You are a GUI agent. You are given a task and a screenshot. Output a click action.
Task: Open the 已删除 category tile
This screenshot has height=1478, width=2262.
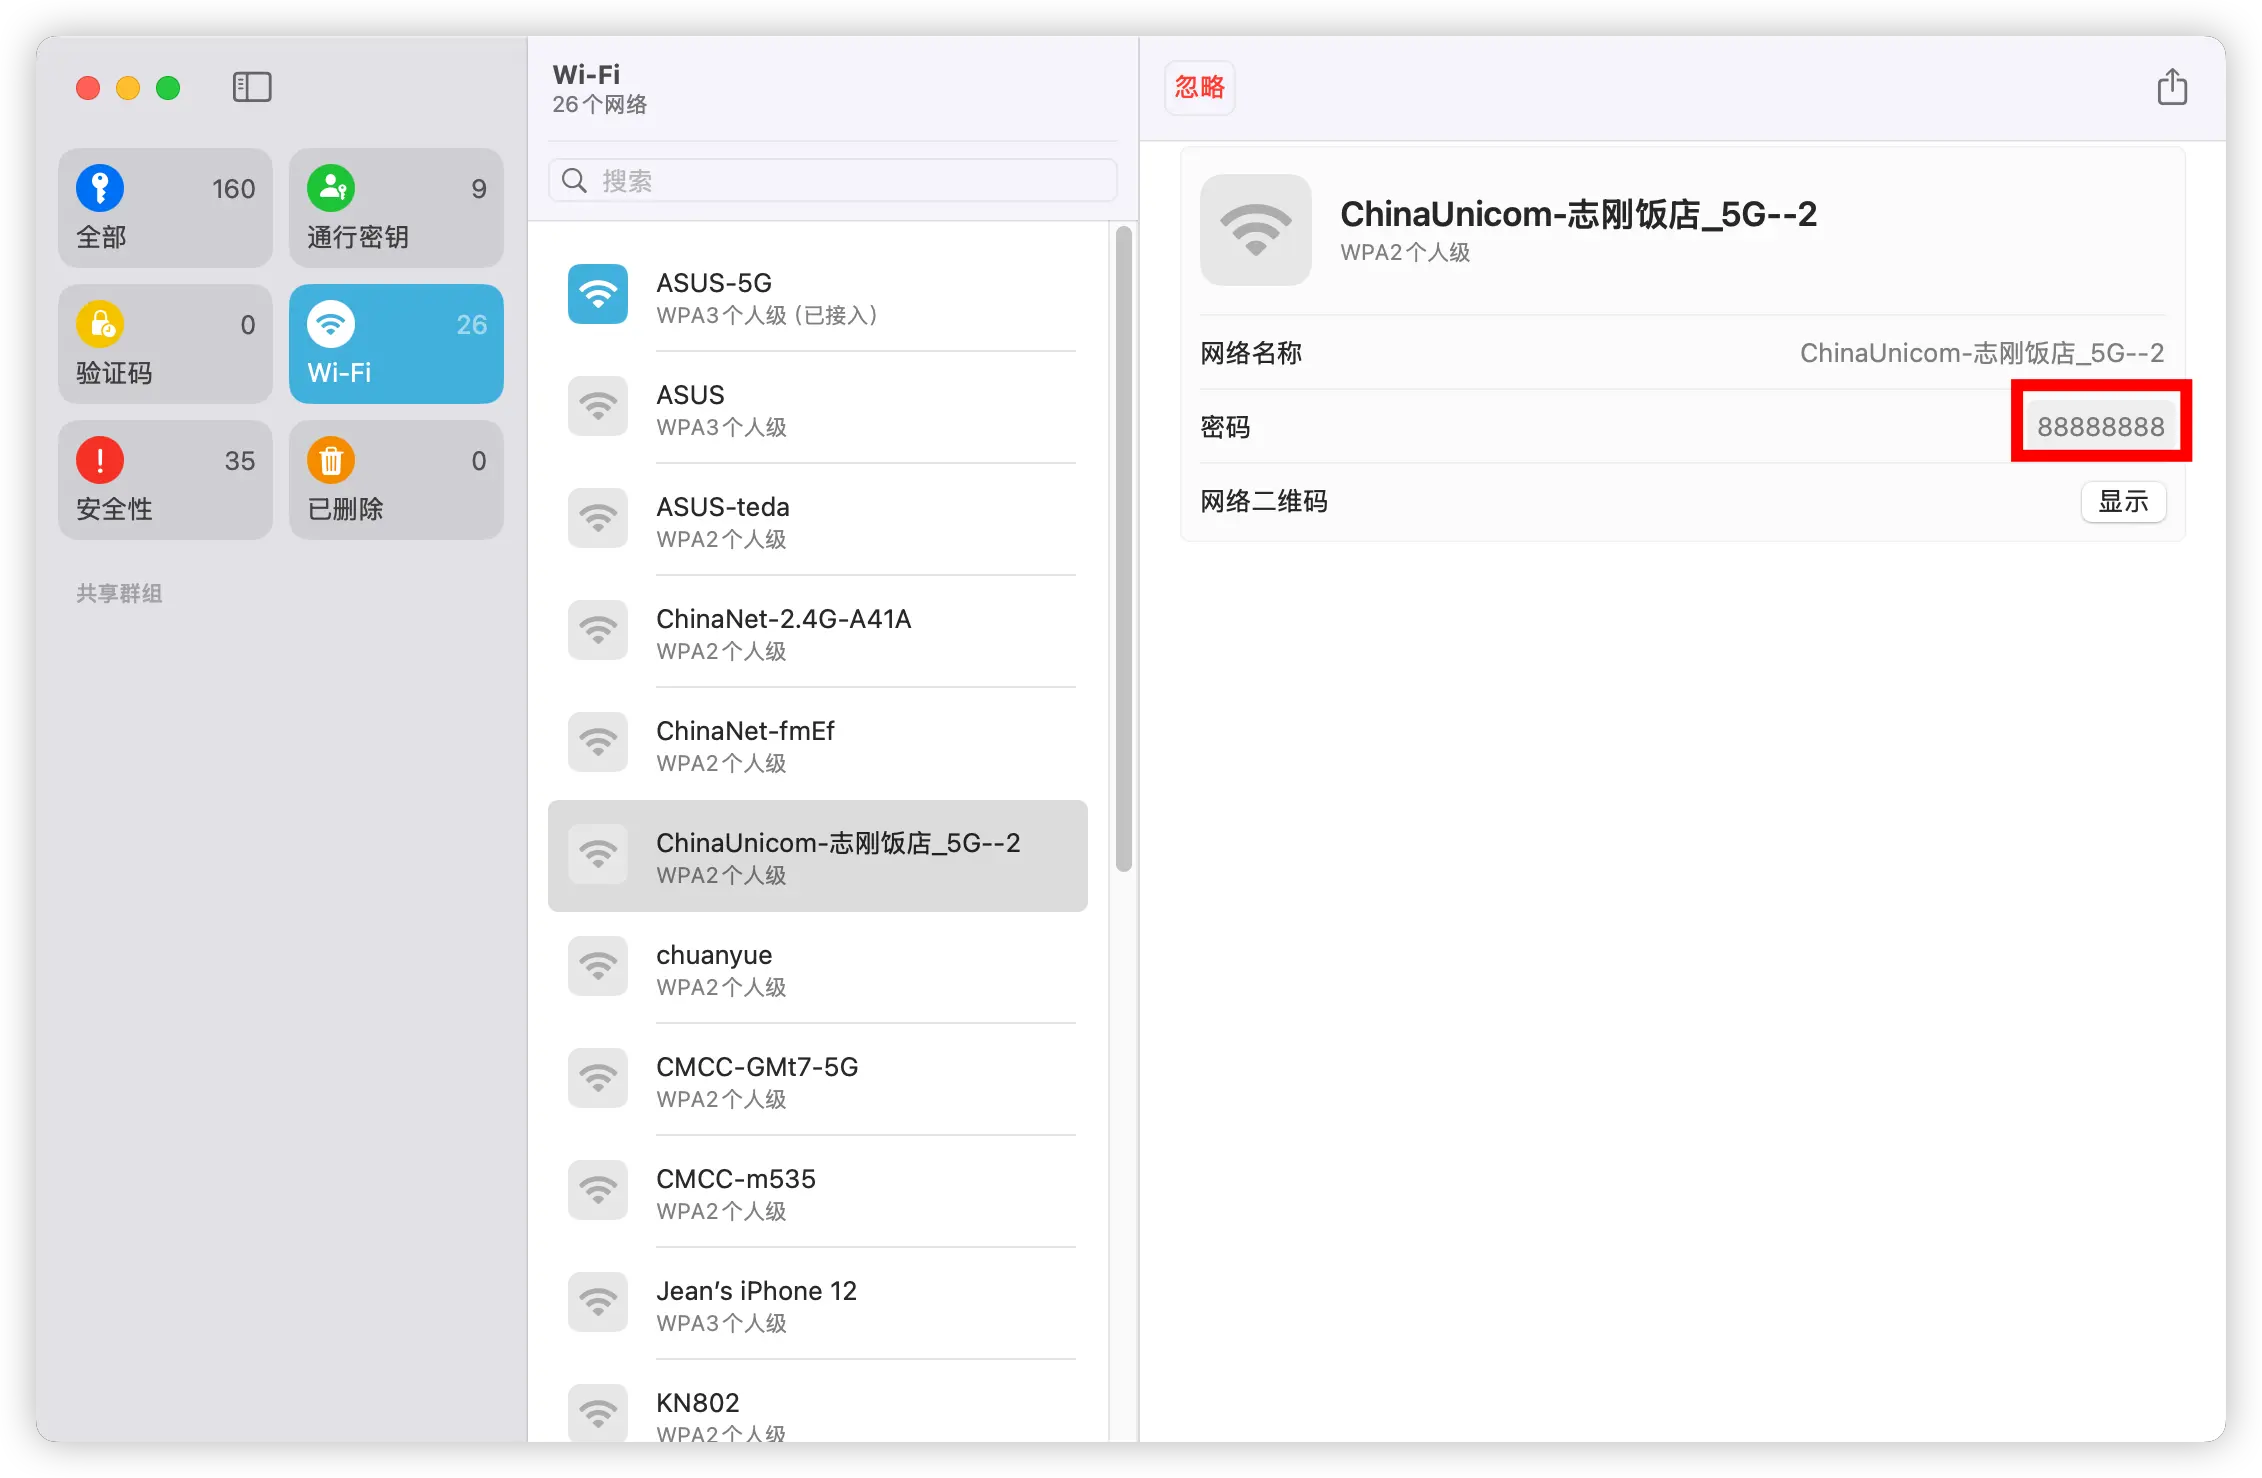[x=396, y=480]
